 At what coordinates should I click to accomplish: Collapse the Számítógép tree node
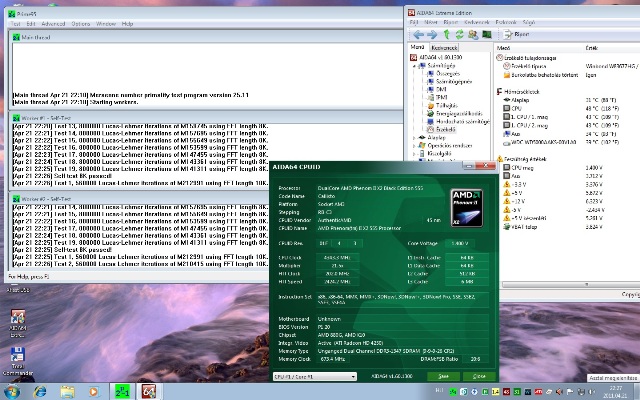[x=414, y=66]
